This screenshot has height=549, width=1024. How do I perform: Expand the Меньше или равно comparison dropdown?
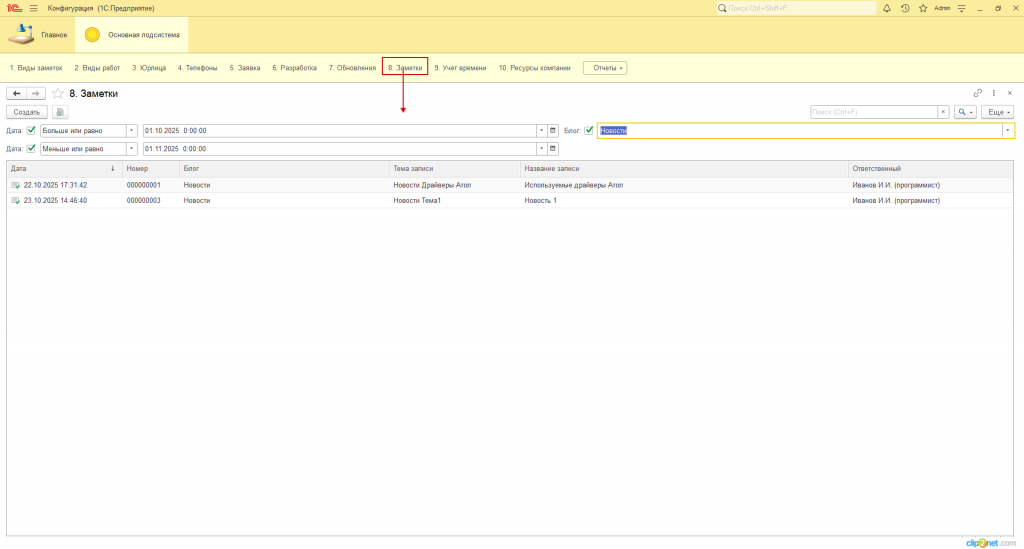pyautogui.click(x=131, y=149)
